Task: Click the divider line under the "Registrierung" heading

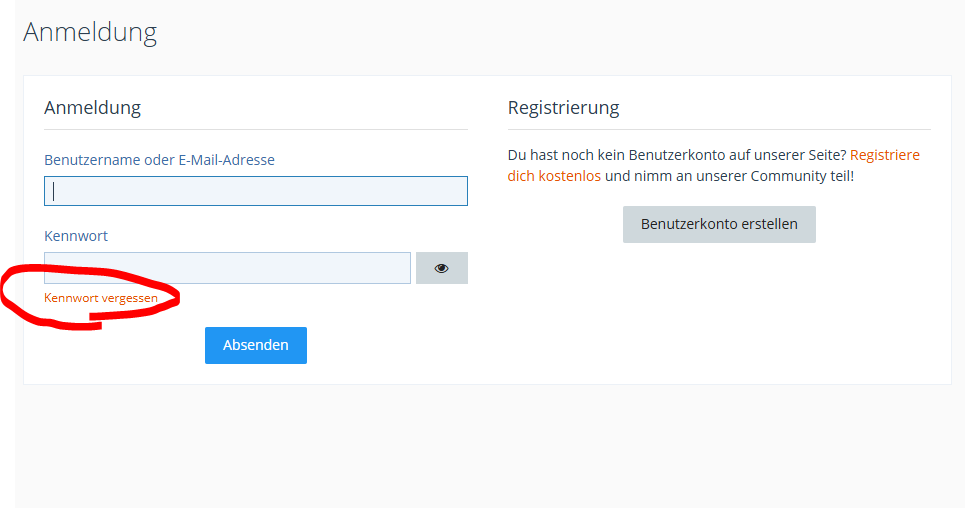Action: tap(719, 129)
